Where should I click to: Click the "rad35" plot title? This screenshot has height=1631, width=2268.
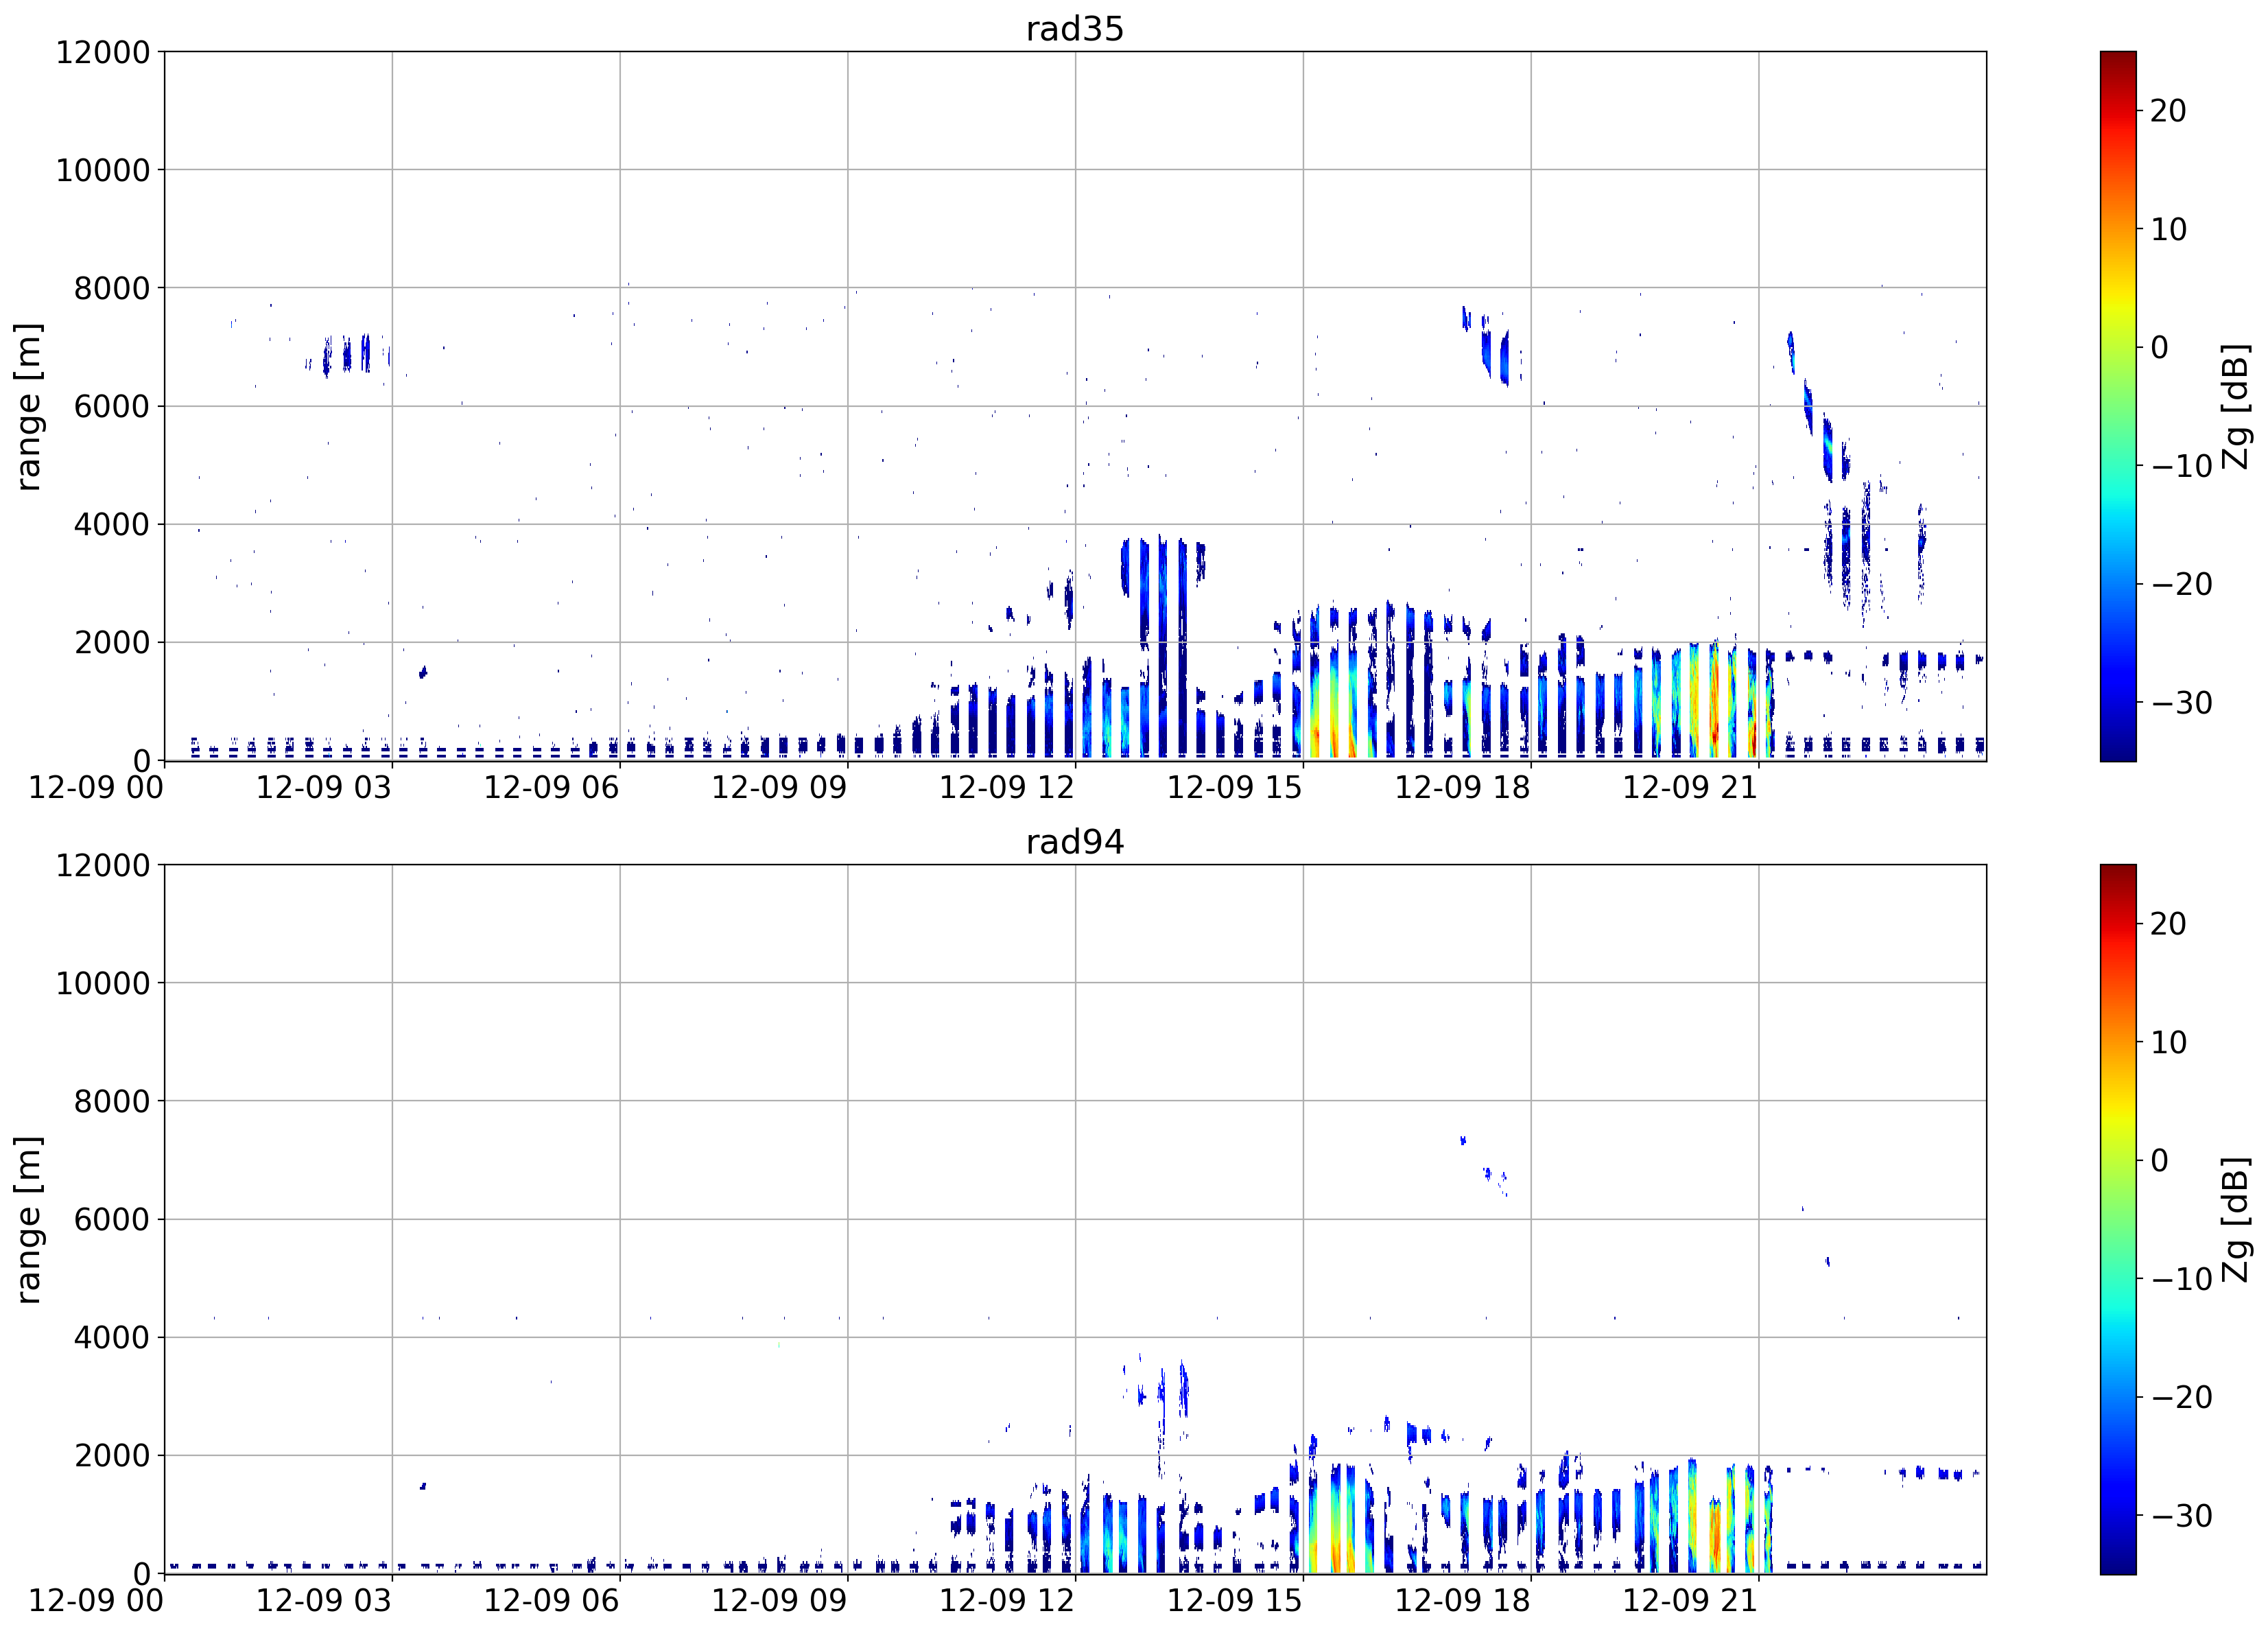(1075, 29)
